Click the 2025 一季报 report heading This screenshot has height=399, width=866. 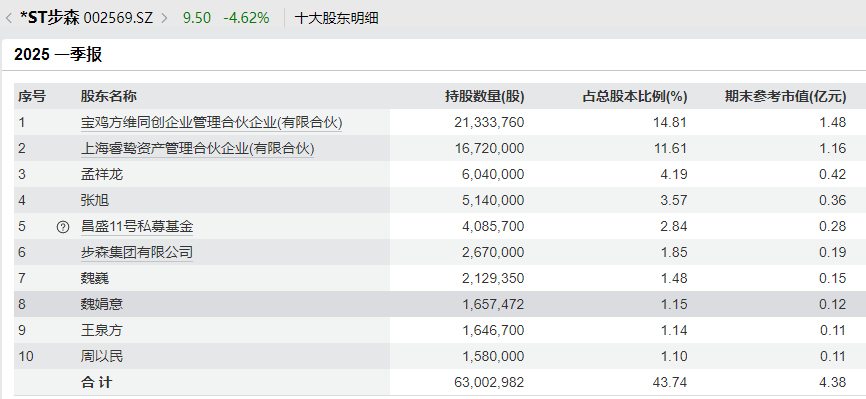[58, 55]
